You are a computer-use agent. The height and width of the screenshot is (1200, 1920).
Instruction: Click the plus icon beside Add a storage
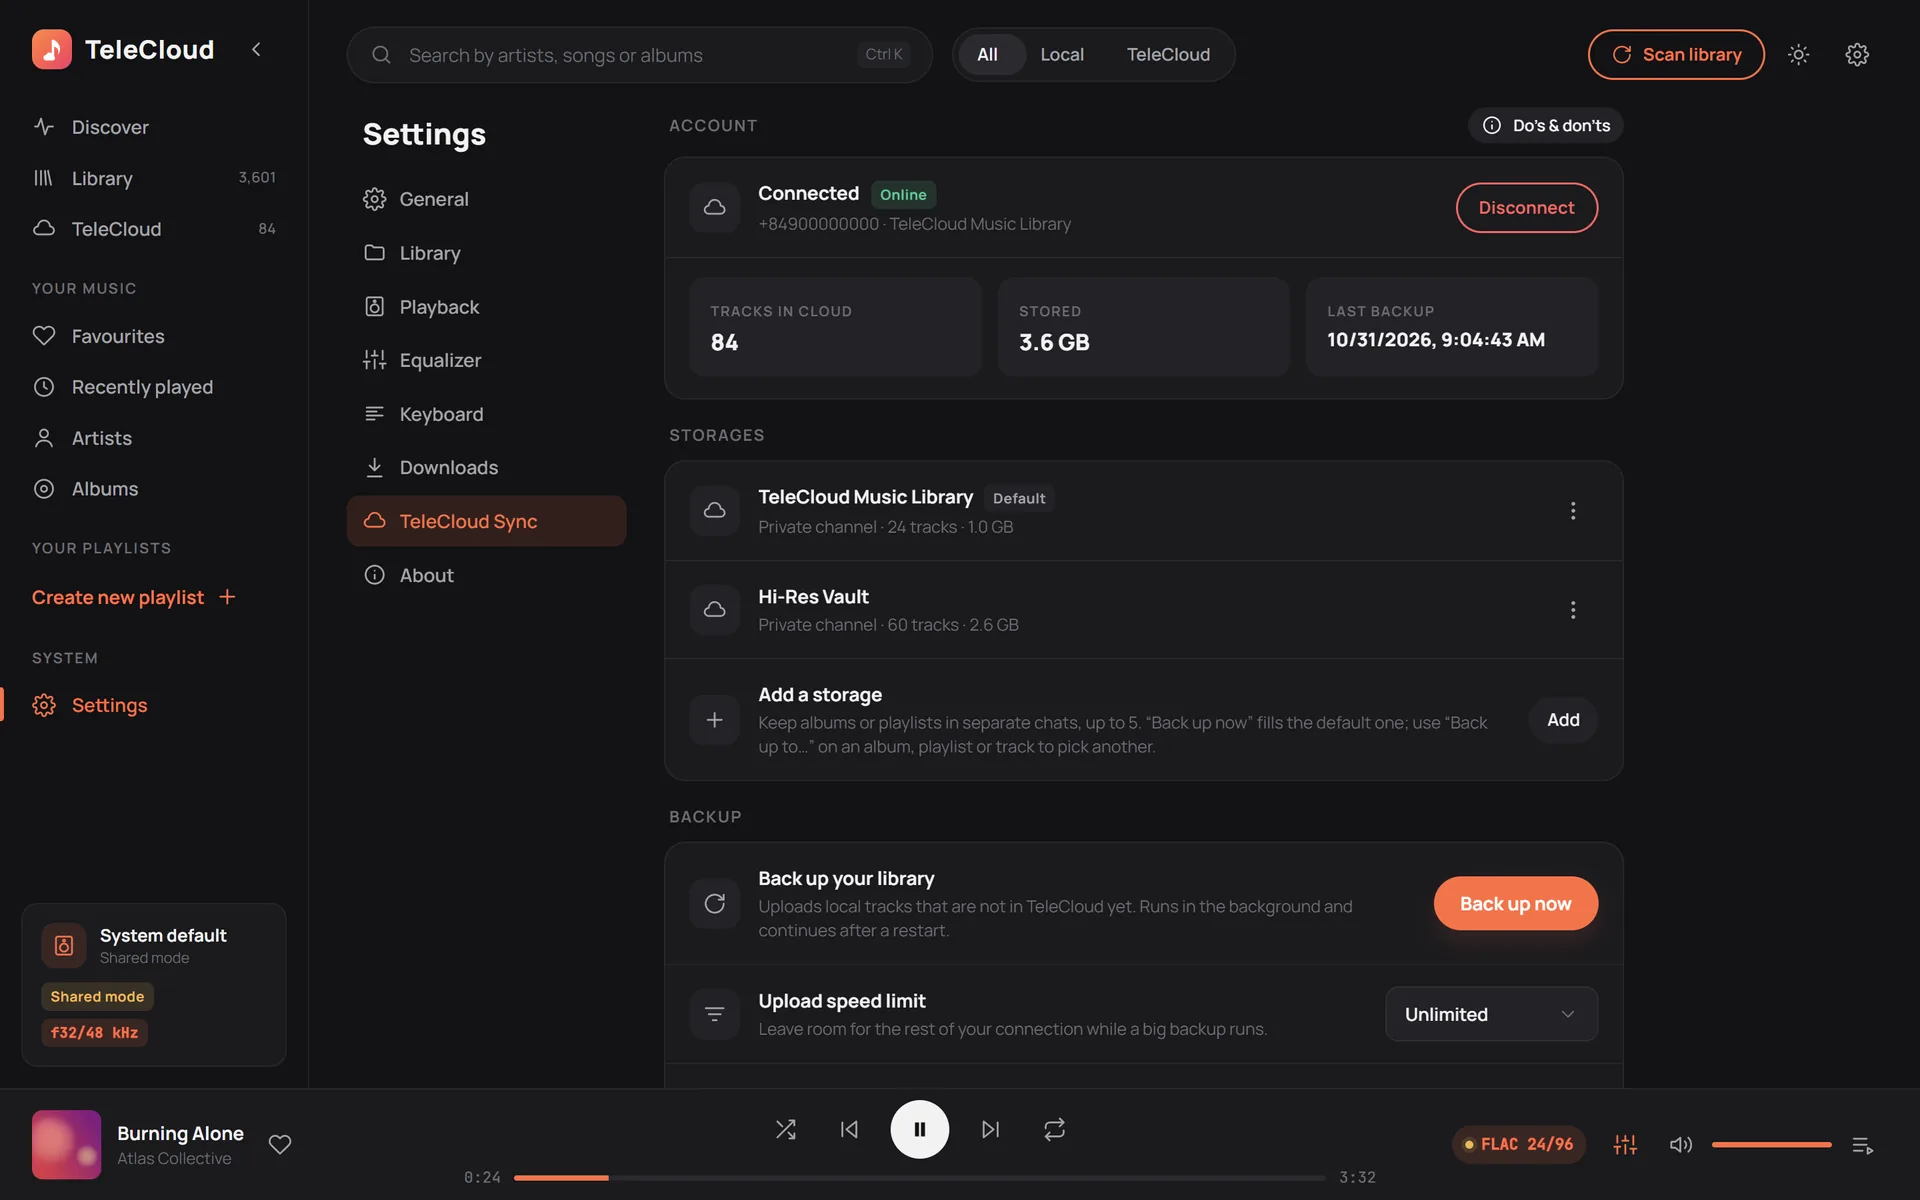(714, 720)
